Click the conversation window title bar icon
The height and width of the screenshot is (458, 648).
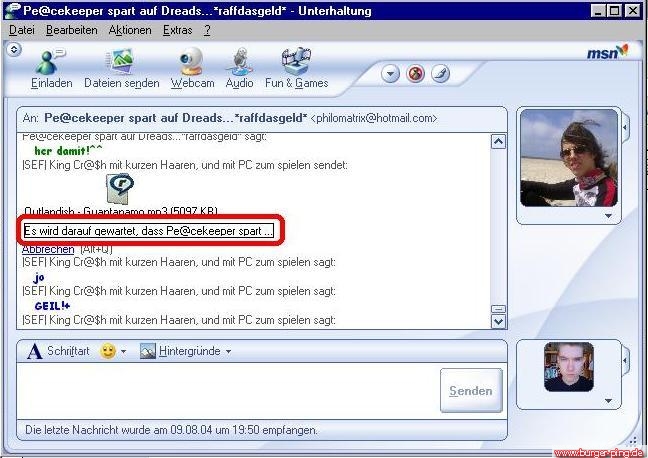(12, 11)
